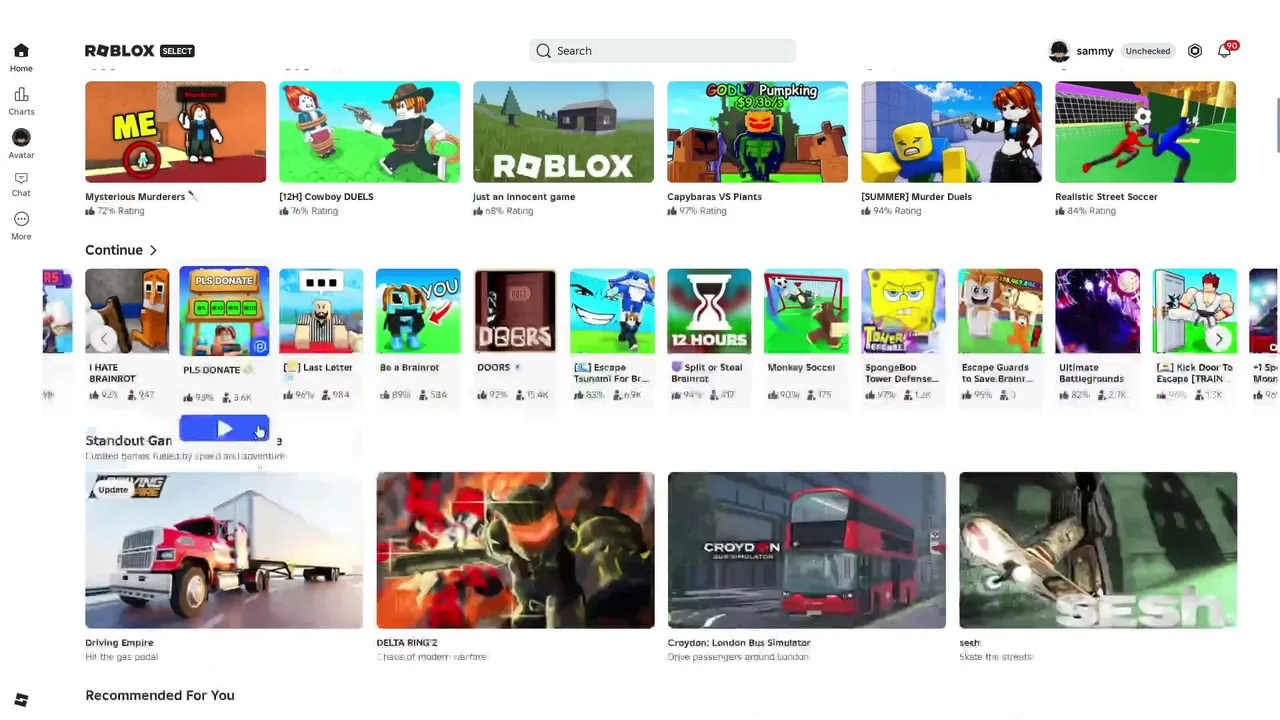Select the PLS DONATE game tile
This screenshot has height=720, width=1280.
[x=224, y=311]
